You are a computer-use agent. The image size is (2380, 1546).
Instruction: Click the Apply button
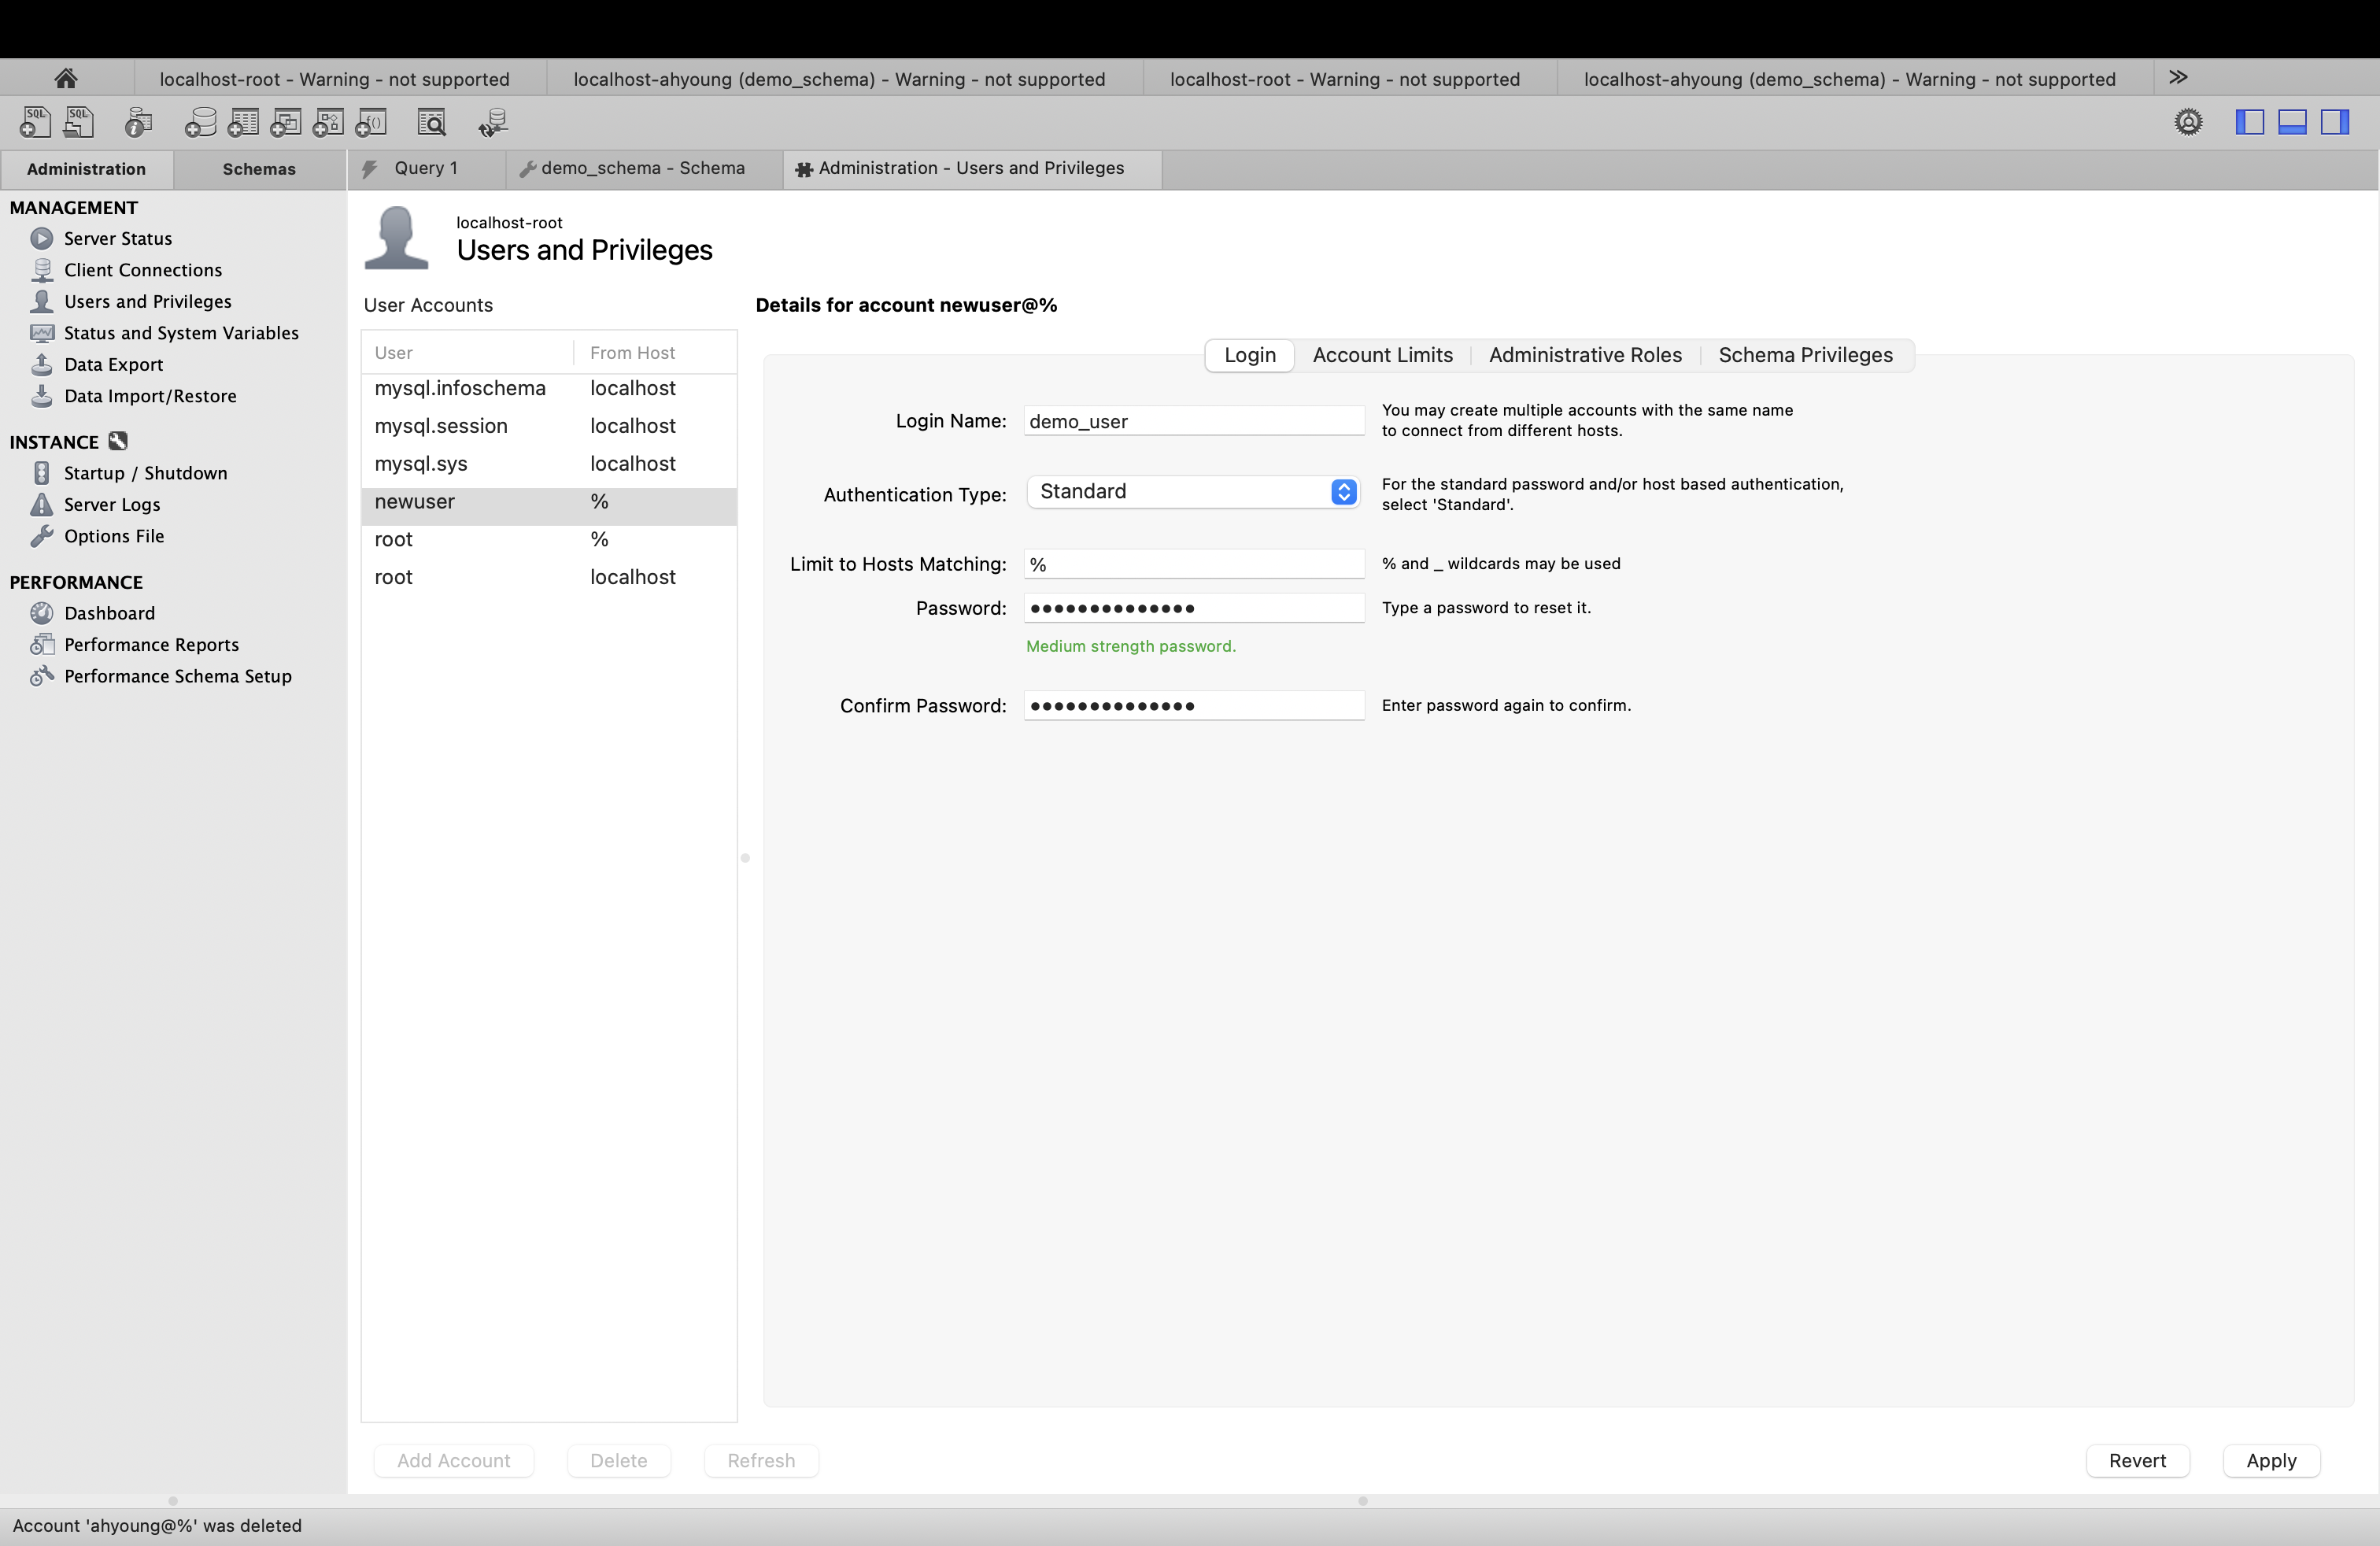tap(2270, 1460)
